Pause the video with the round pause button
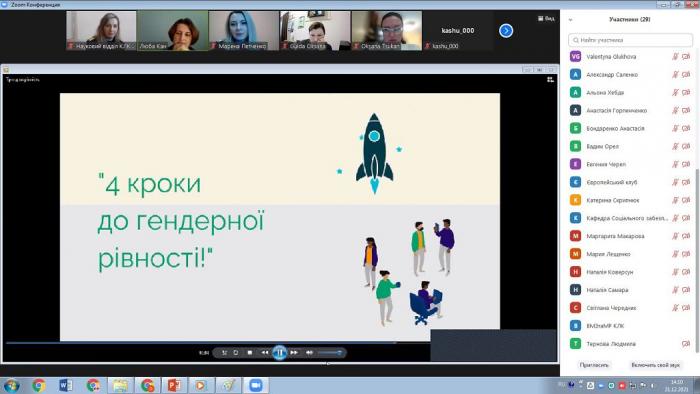Viewport: 700px width, 394px height. click(x=280, y=353)
